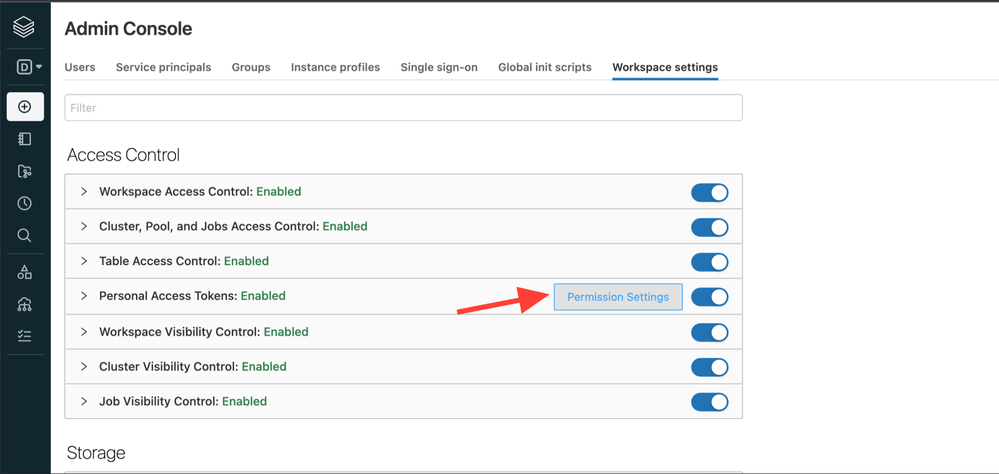Click the Create plus icon in sidebar
Screen dimensions: 999x474
coord(25,107)
